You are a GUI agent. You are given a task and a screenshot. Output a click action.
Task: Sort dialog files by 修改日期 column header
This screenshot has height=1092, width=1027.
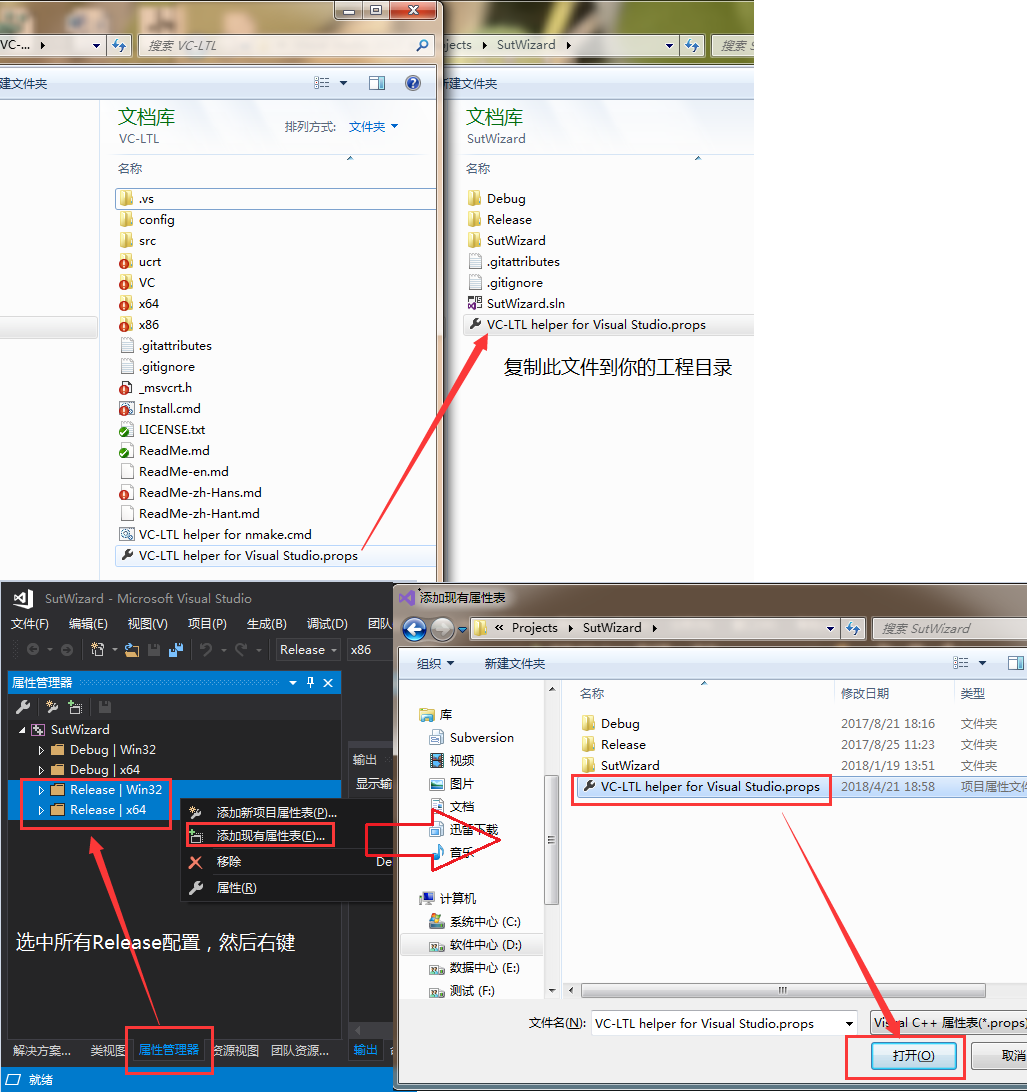click(865, 694)
